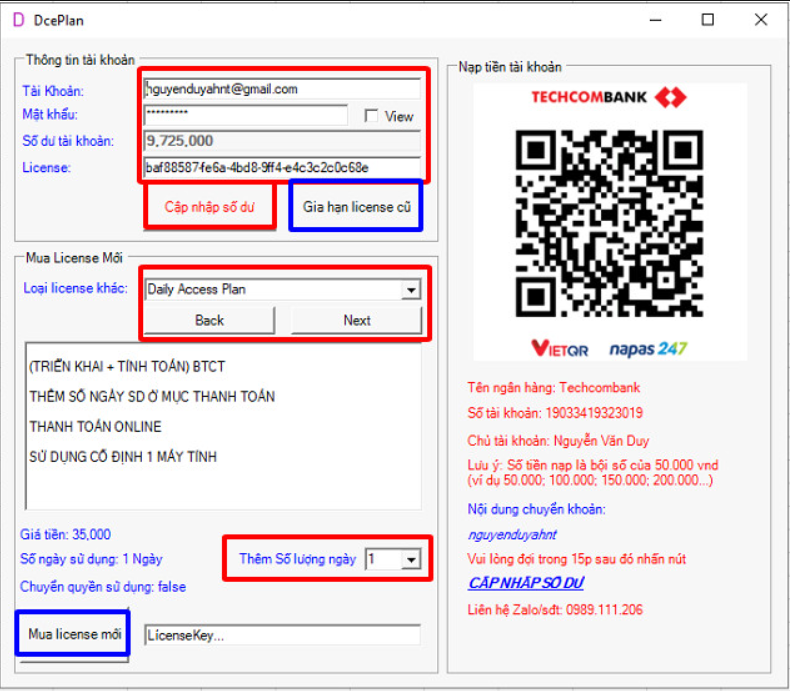Click the Số dư tài khoản balance field
The height and width of the screenshot is (691, 790).
(x=282, y=141)
